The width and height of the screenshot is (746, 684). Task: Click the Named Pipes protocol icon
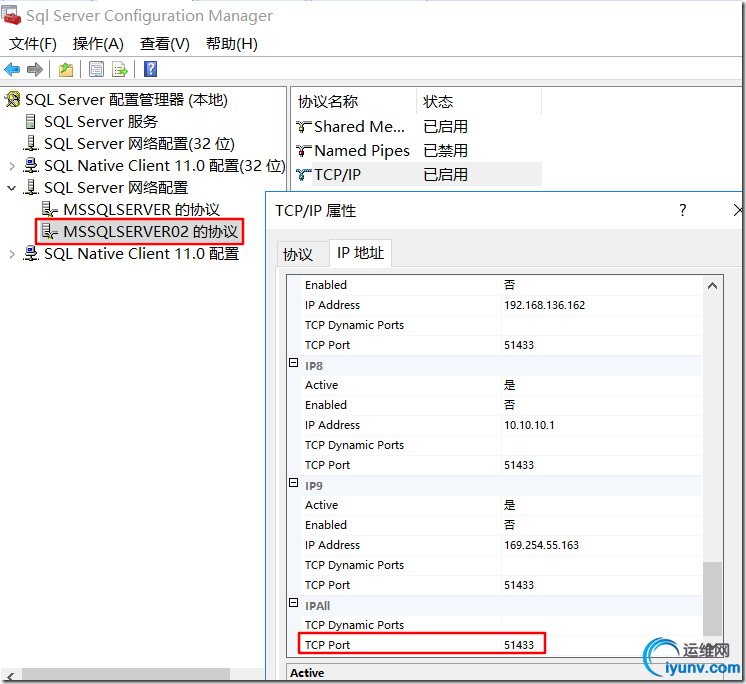pyautogui.click(x=304, y=151)
